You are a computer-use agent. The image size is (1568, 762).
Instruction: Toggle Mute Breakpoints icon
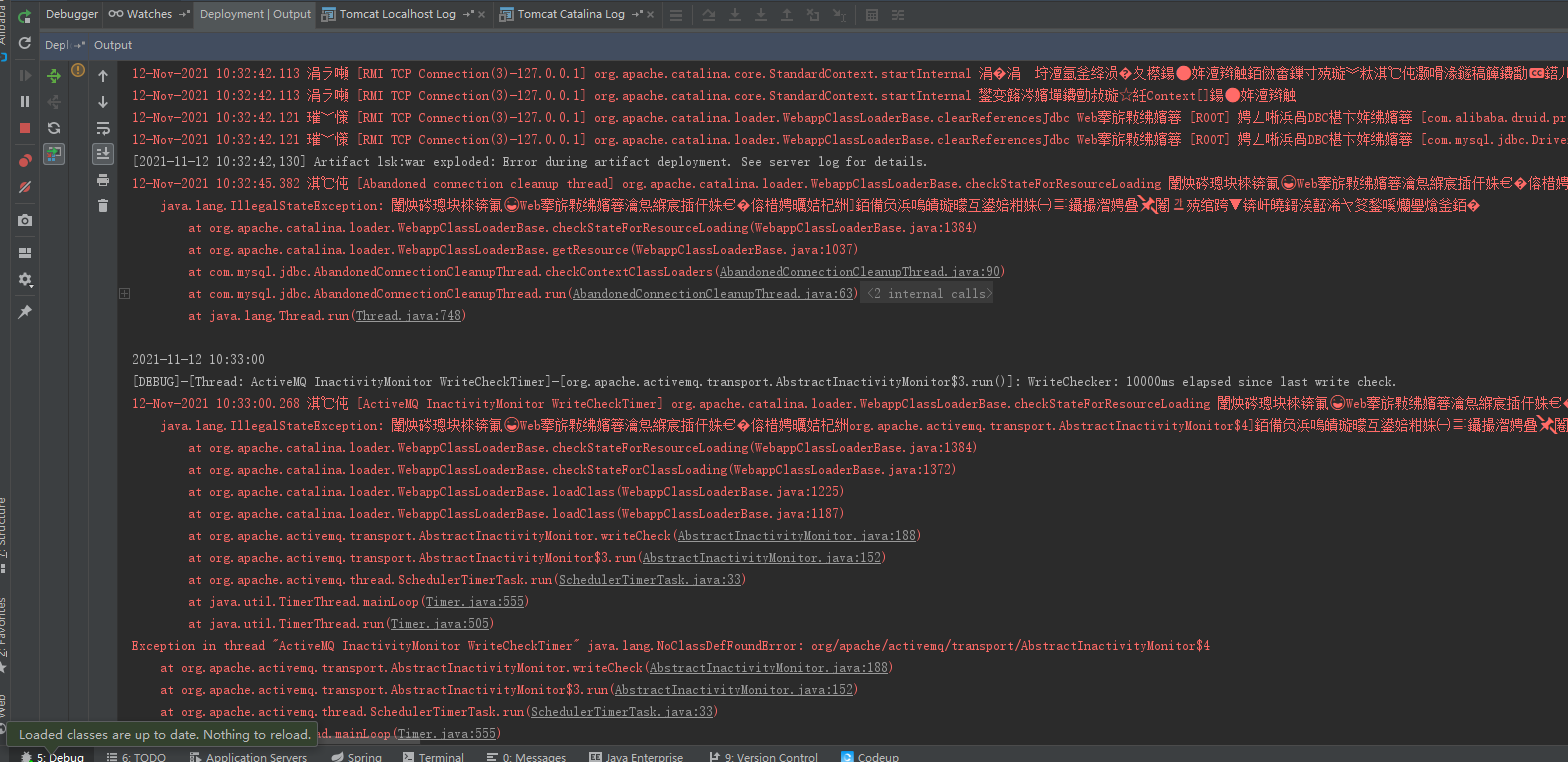(x=25, y=187)
